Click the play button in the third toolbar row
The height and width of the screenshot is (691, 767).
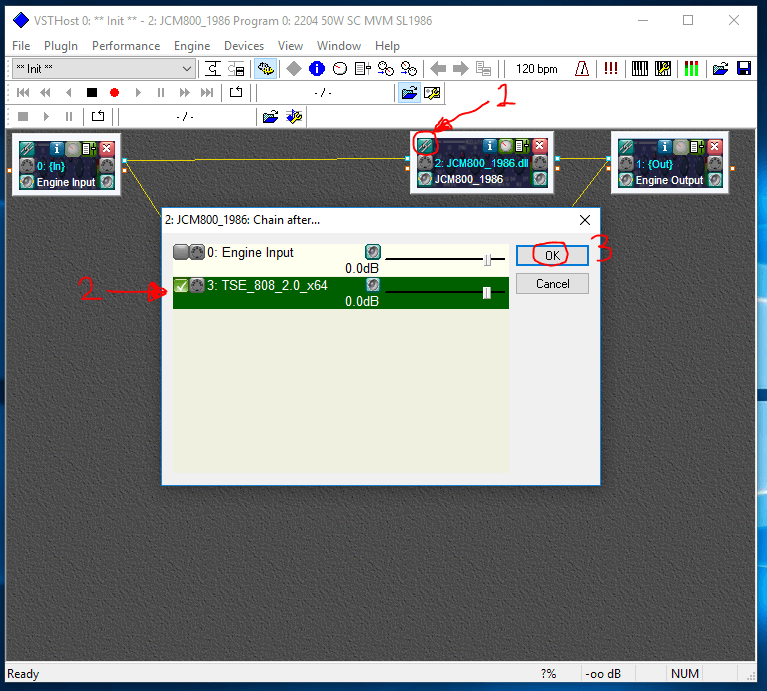coord(46,116)
